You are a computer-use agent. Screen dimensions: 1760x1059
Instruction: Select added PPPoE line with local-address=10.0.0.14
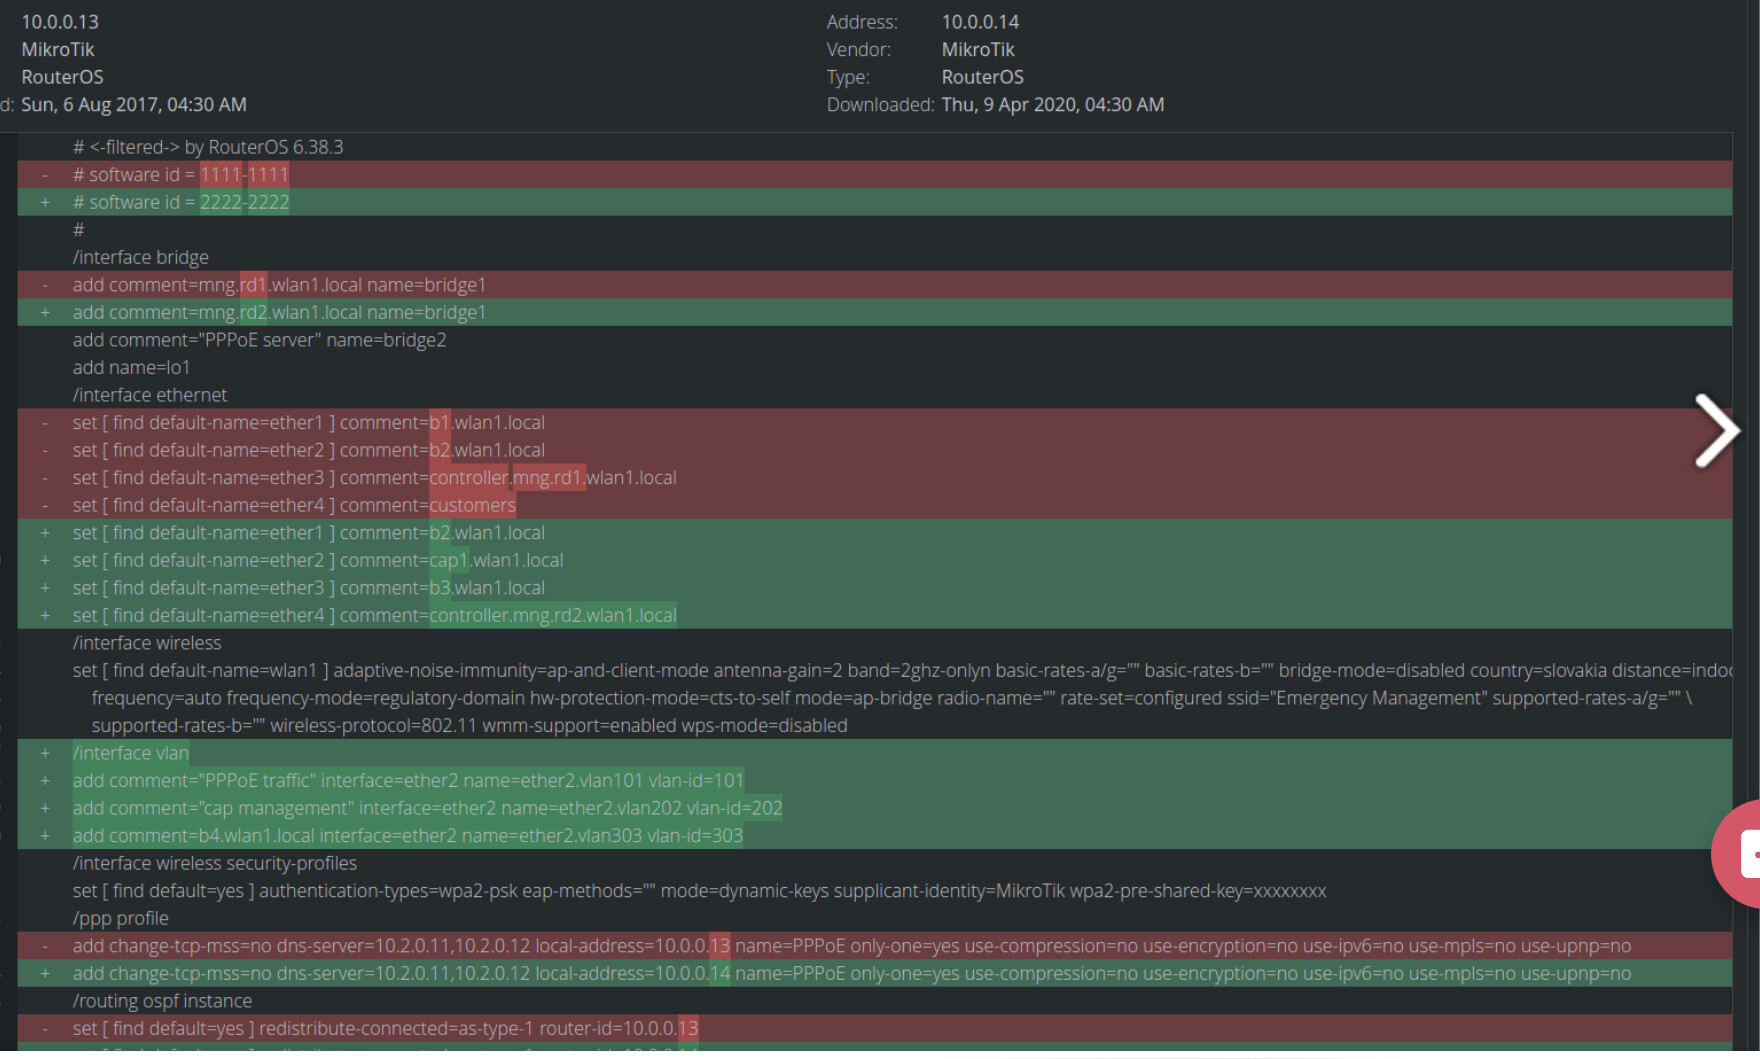click(x=875, y=973)
